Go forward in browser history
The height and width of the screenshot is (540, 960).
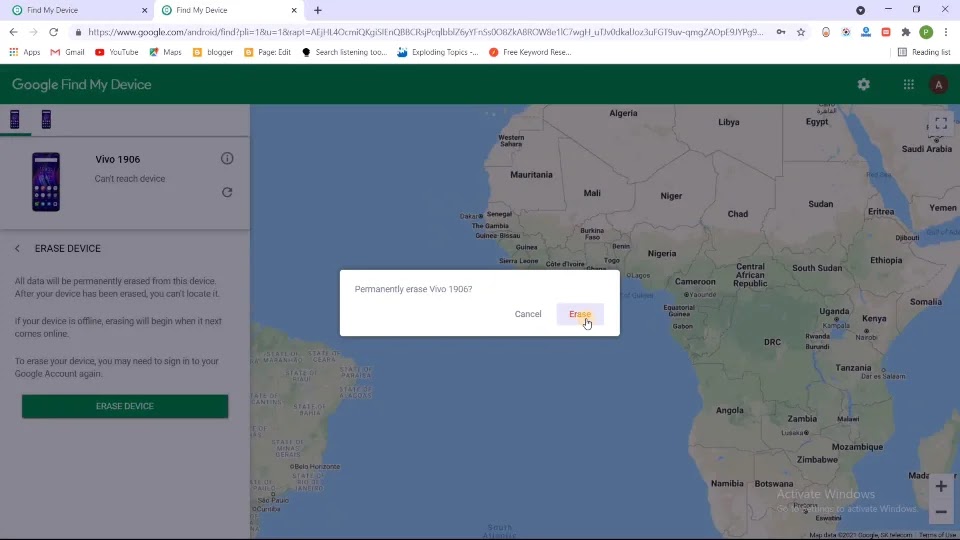34,32
